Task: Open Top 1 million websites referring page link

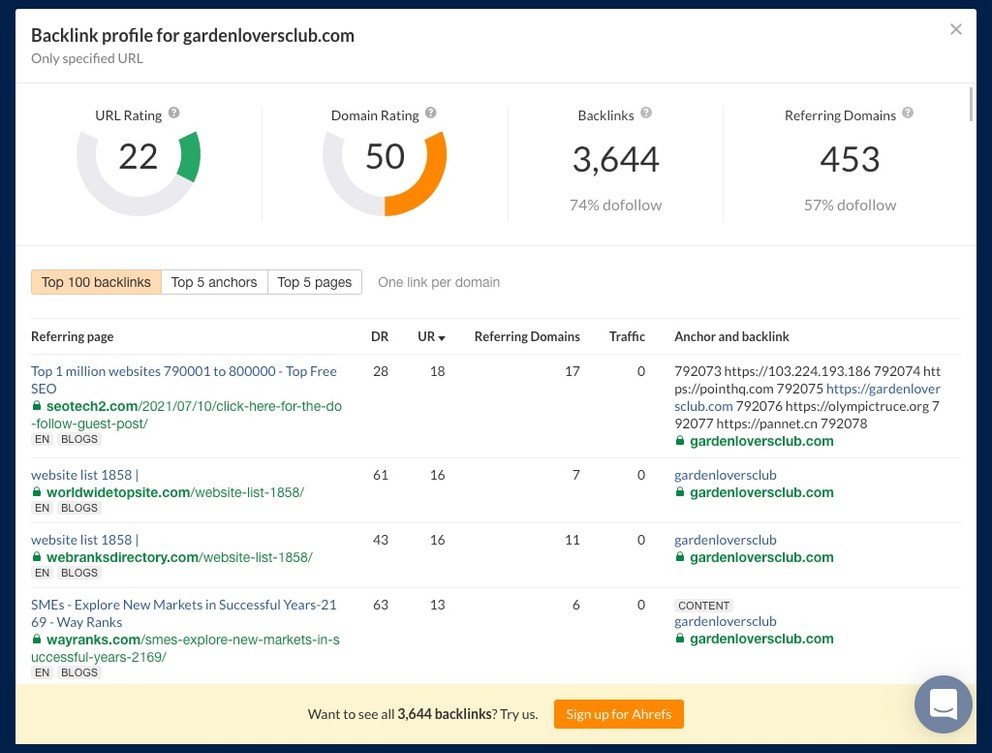Action: [x=183, y=380]
